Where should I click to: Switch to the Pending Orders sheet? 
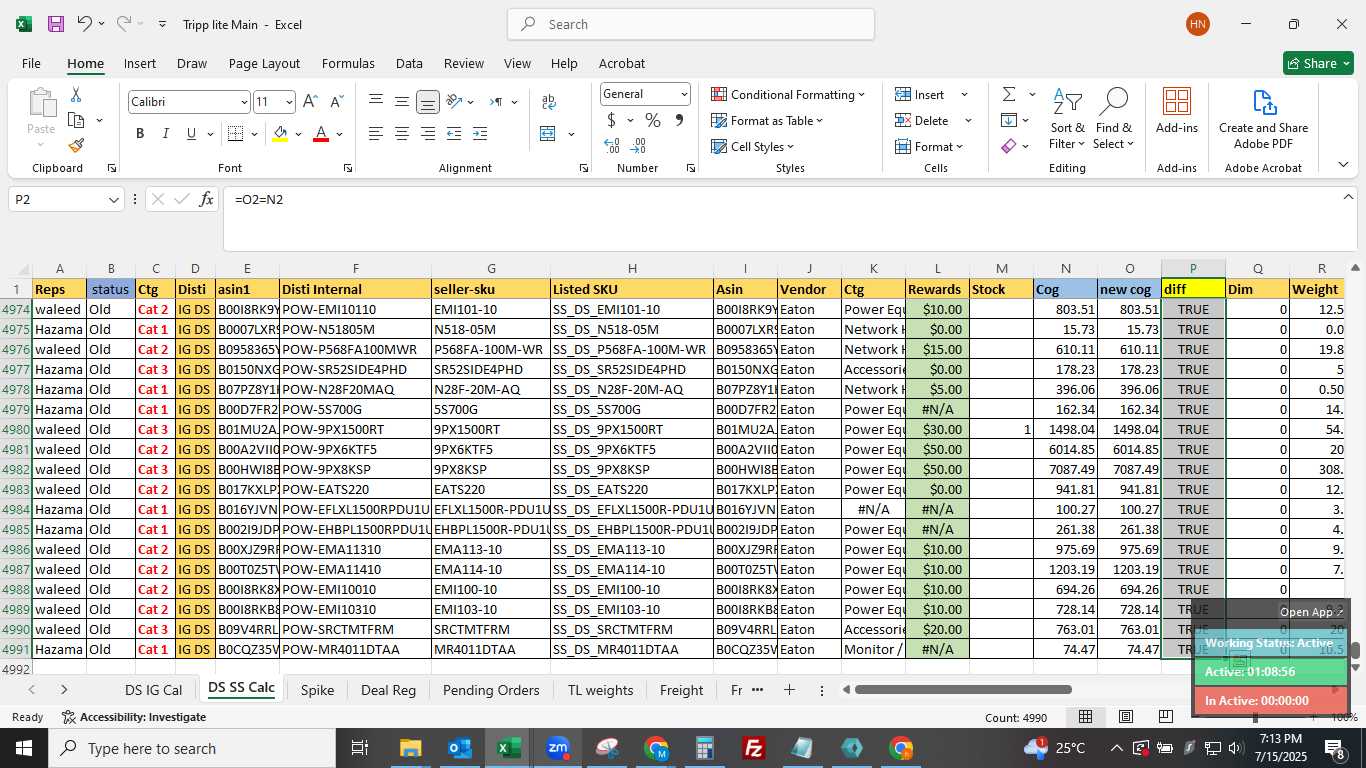tap(491, 690)
